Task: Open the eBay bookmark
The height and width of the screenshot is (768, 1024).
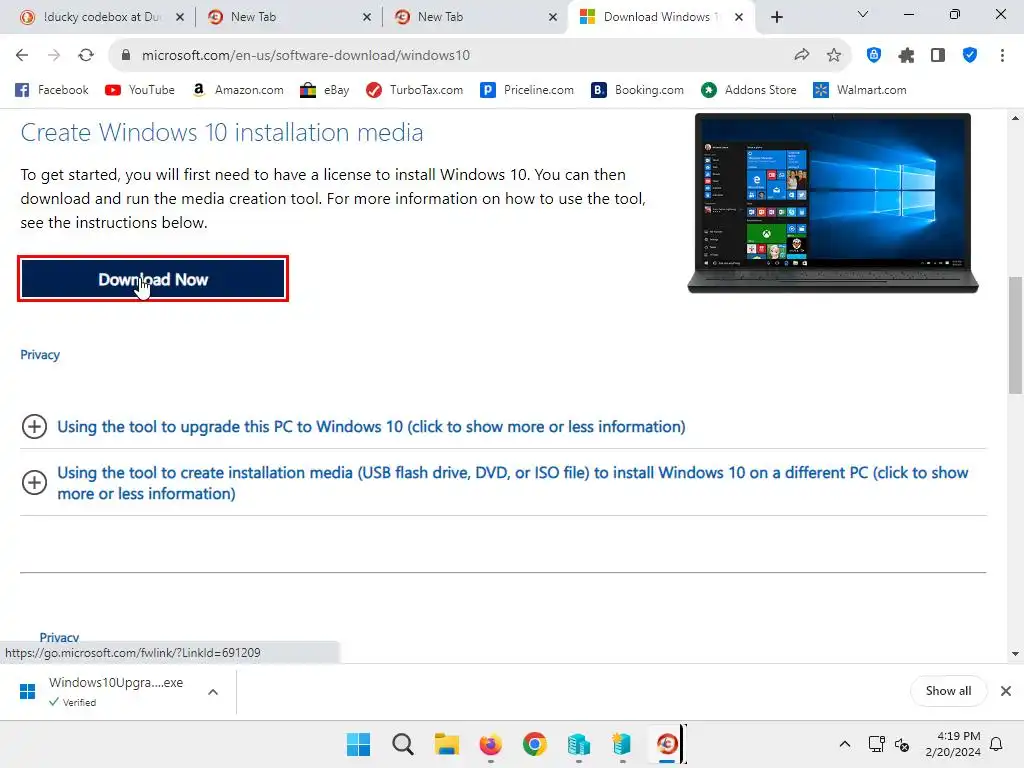Action: (325, 90)
